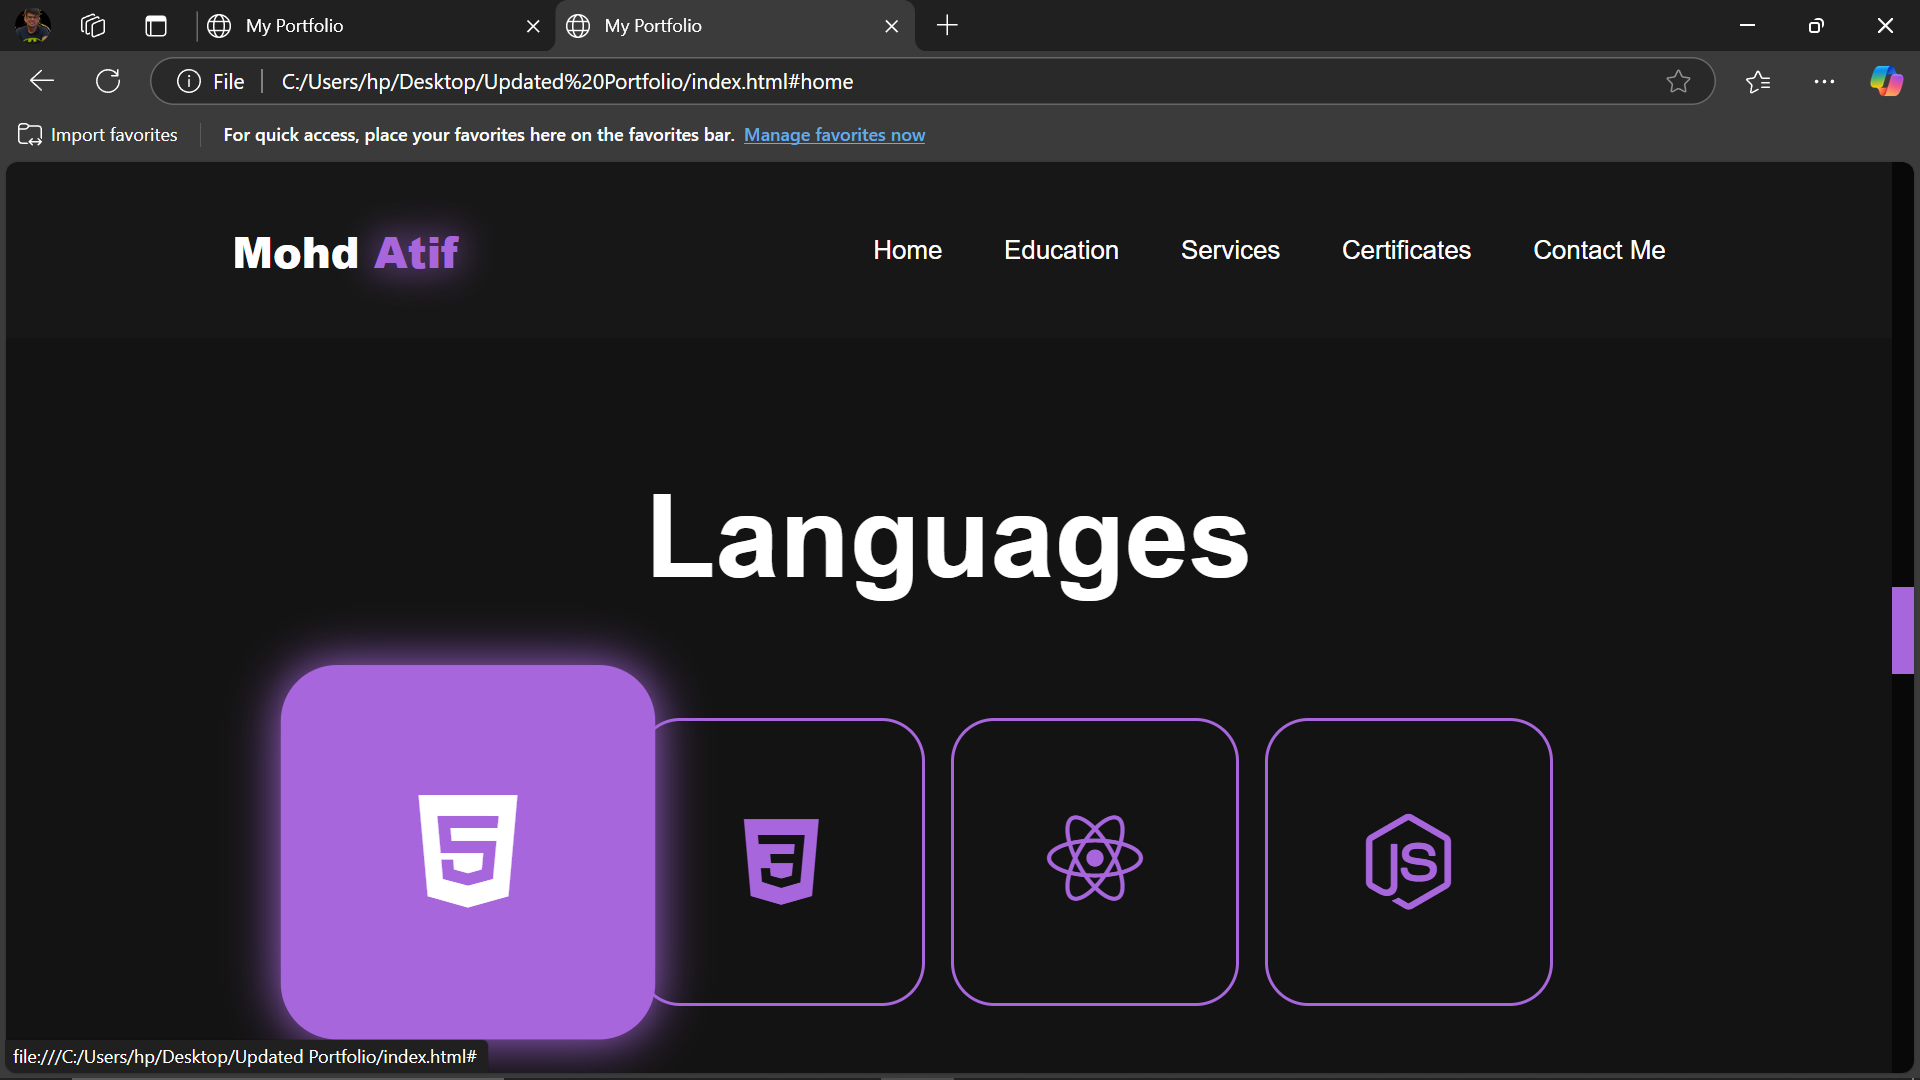Open a new browser tab
This screenshot has width=1920, height=1080.
coord(946,25)
